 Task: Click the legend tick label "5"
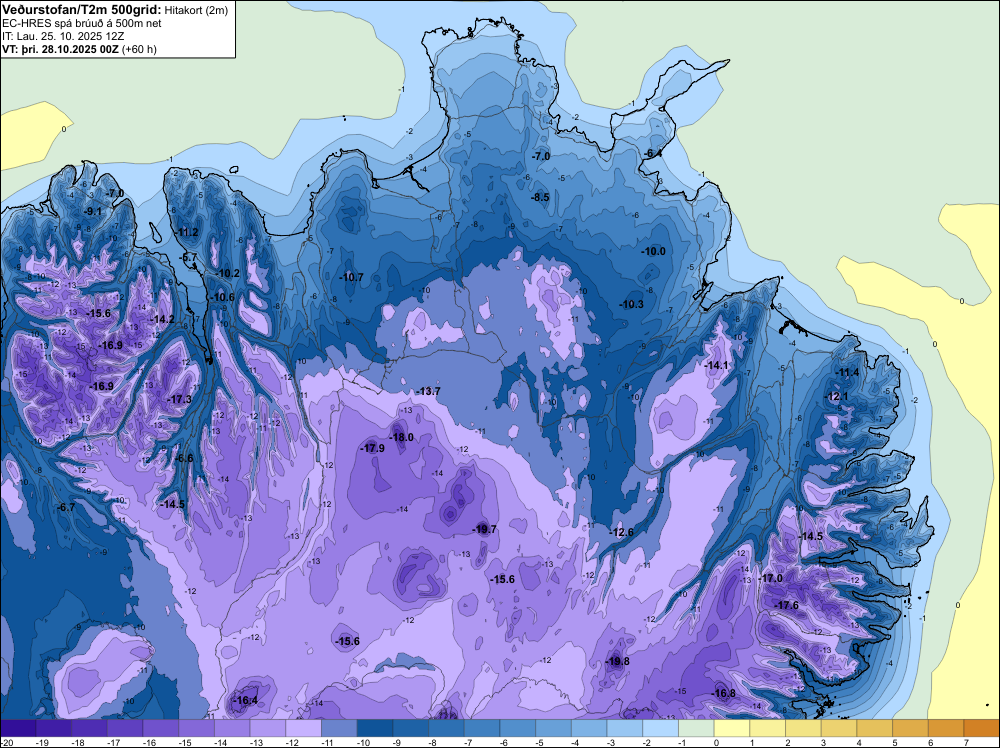pos(895,742)
